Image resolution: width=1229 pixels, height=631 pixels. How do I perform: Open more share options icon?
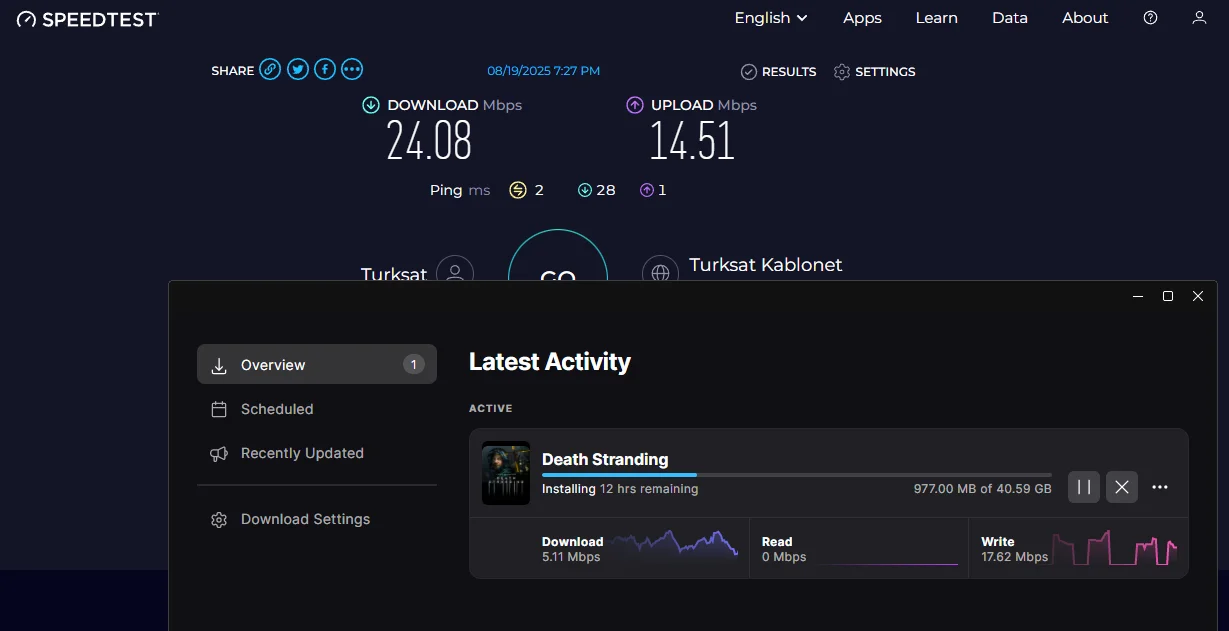[352, 70]
